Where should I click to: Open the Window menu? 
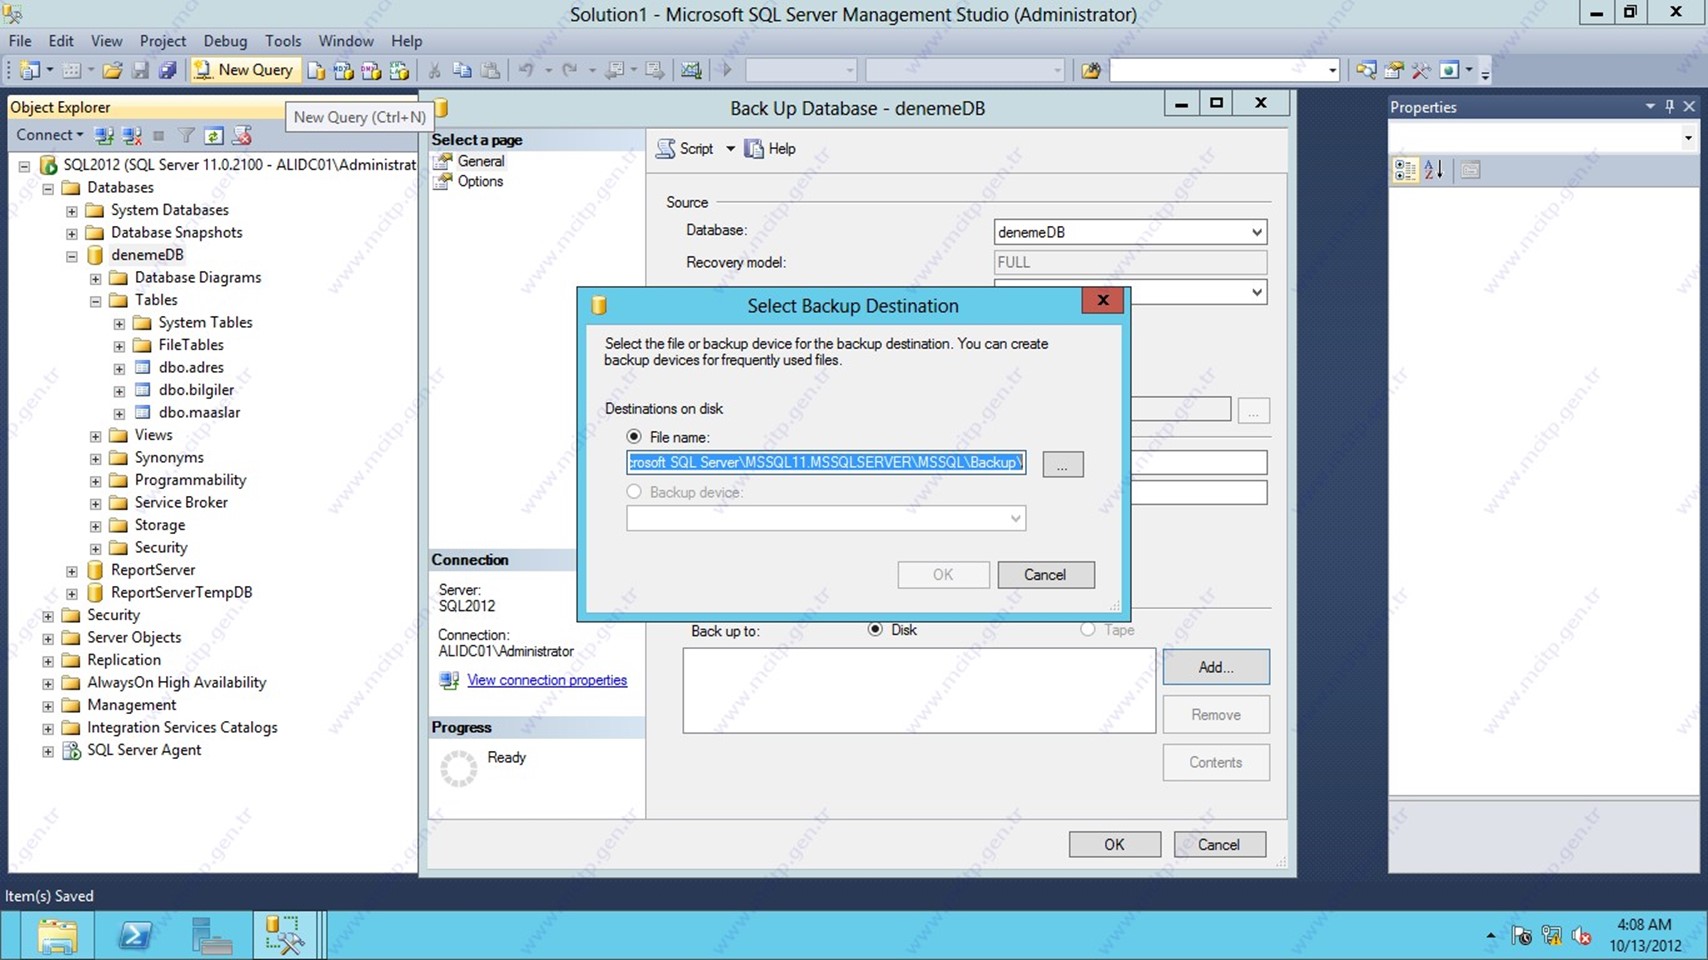(x=346, y=41)
